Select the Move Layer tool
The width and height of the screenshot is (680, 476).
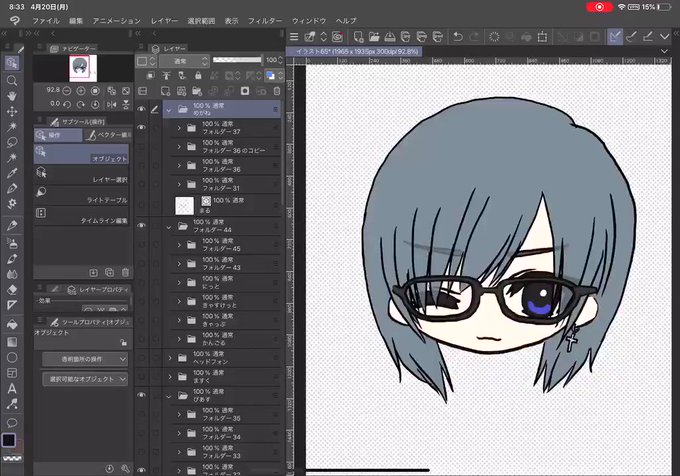[x=12, y=111]
